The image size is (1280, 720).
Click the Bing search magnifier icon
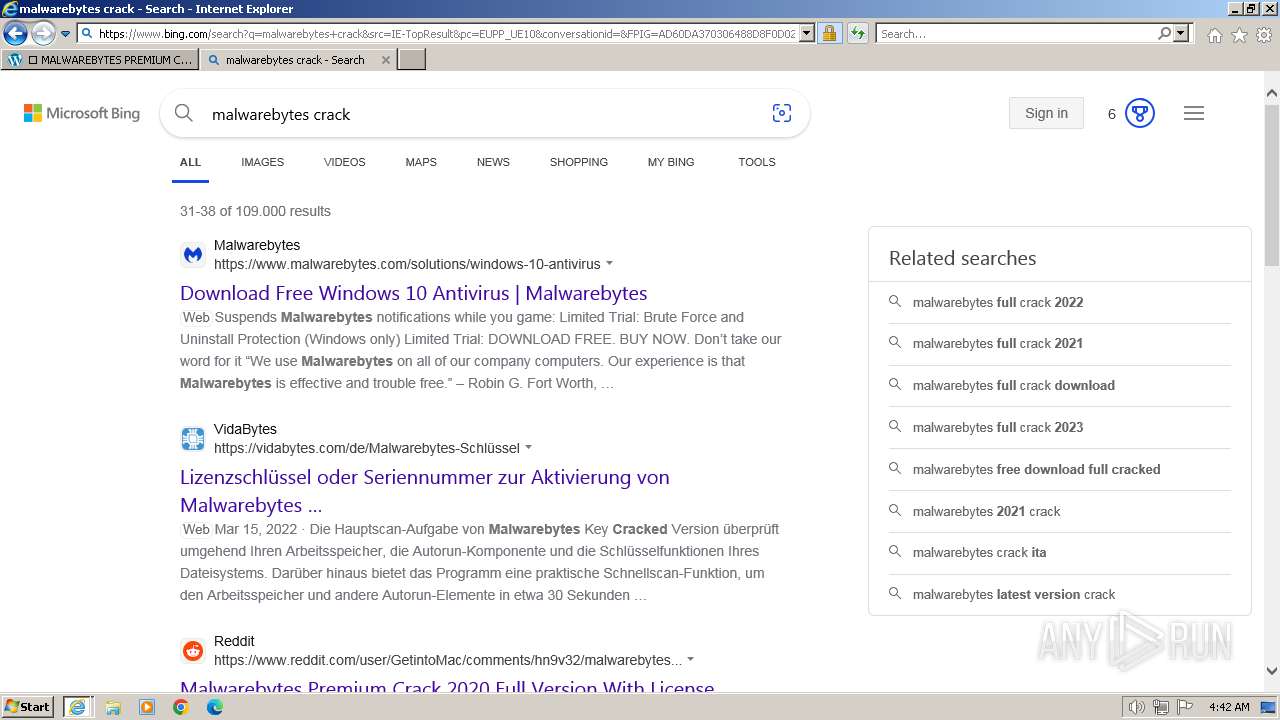(184, 113)
